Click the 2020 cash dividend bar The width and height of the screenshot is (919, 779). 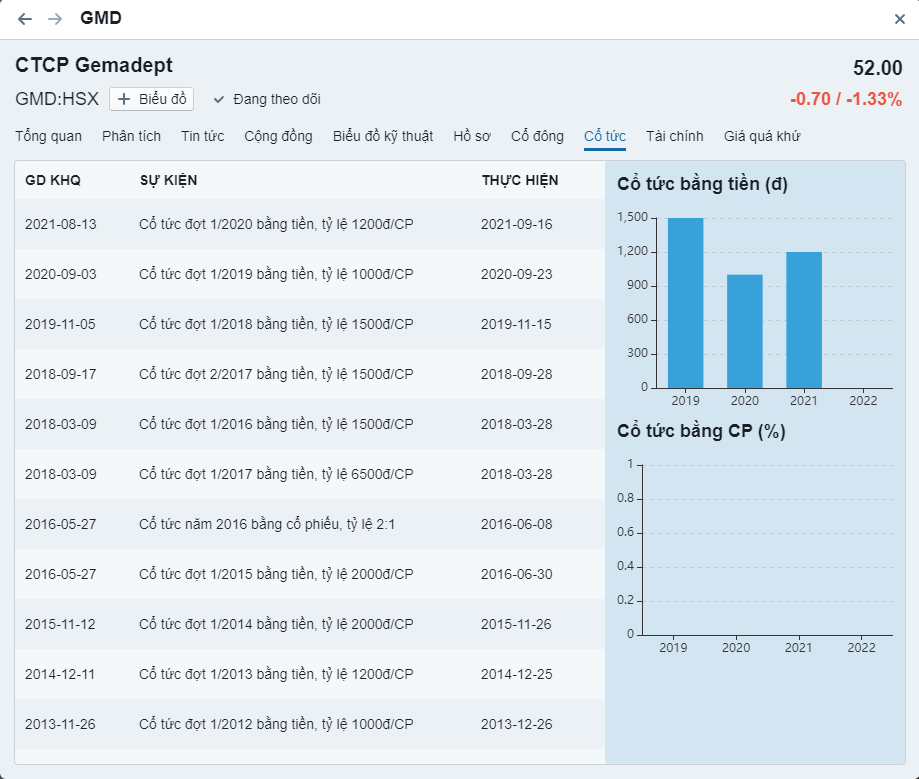click(745, 331)
